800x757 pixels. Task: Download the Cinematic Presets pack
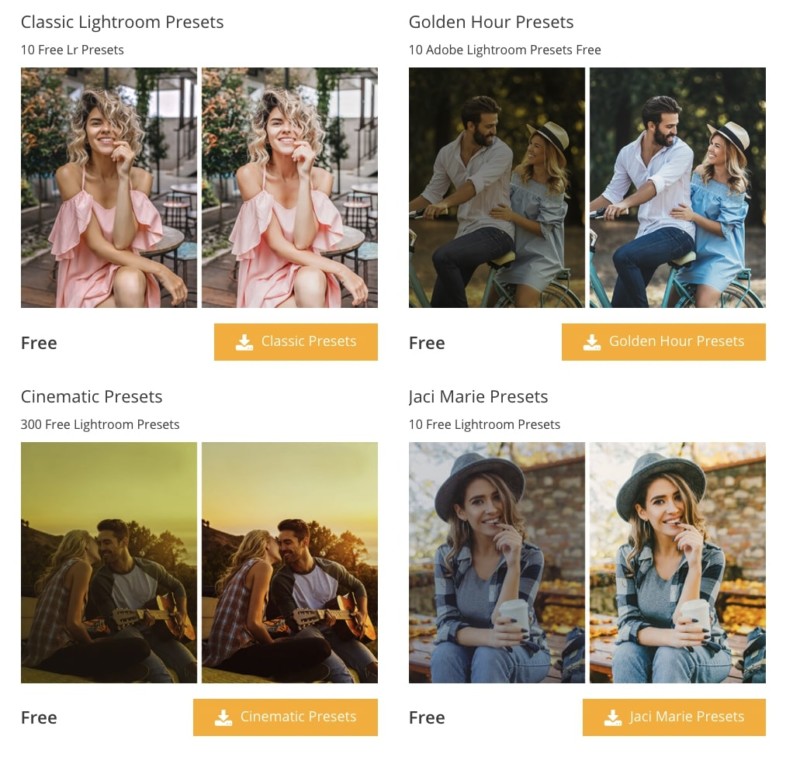click(285, 716)
